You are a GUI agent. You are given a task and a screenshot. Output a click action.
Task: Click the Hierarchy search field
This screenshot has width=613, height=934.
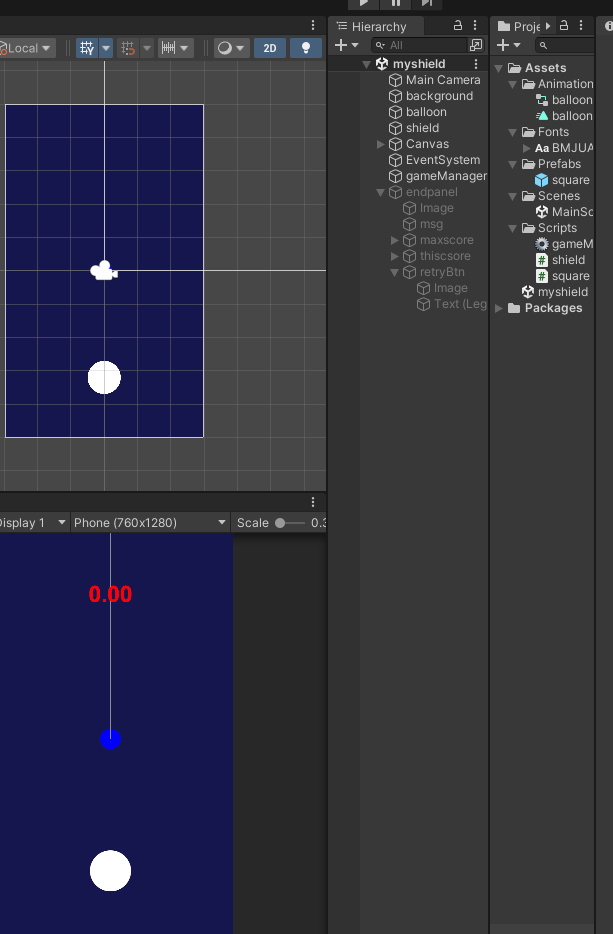419,45
